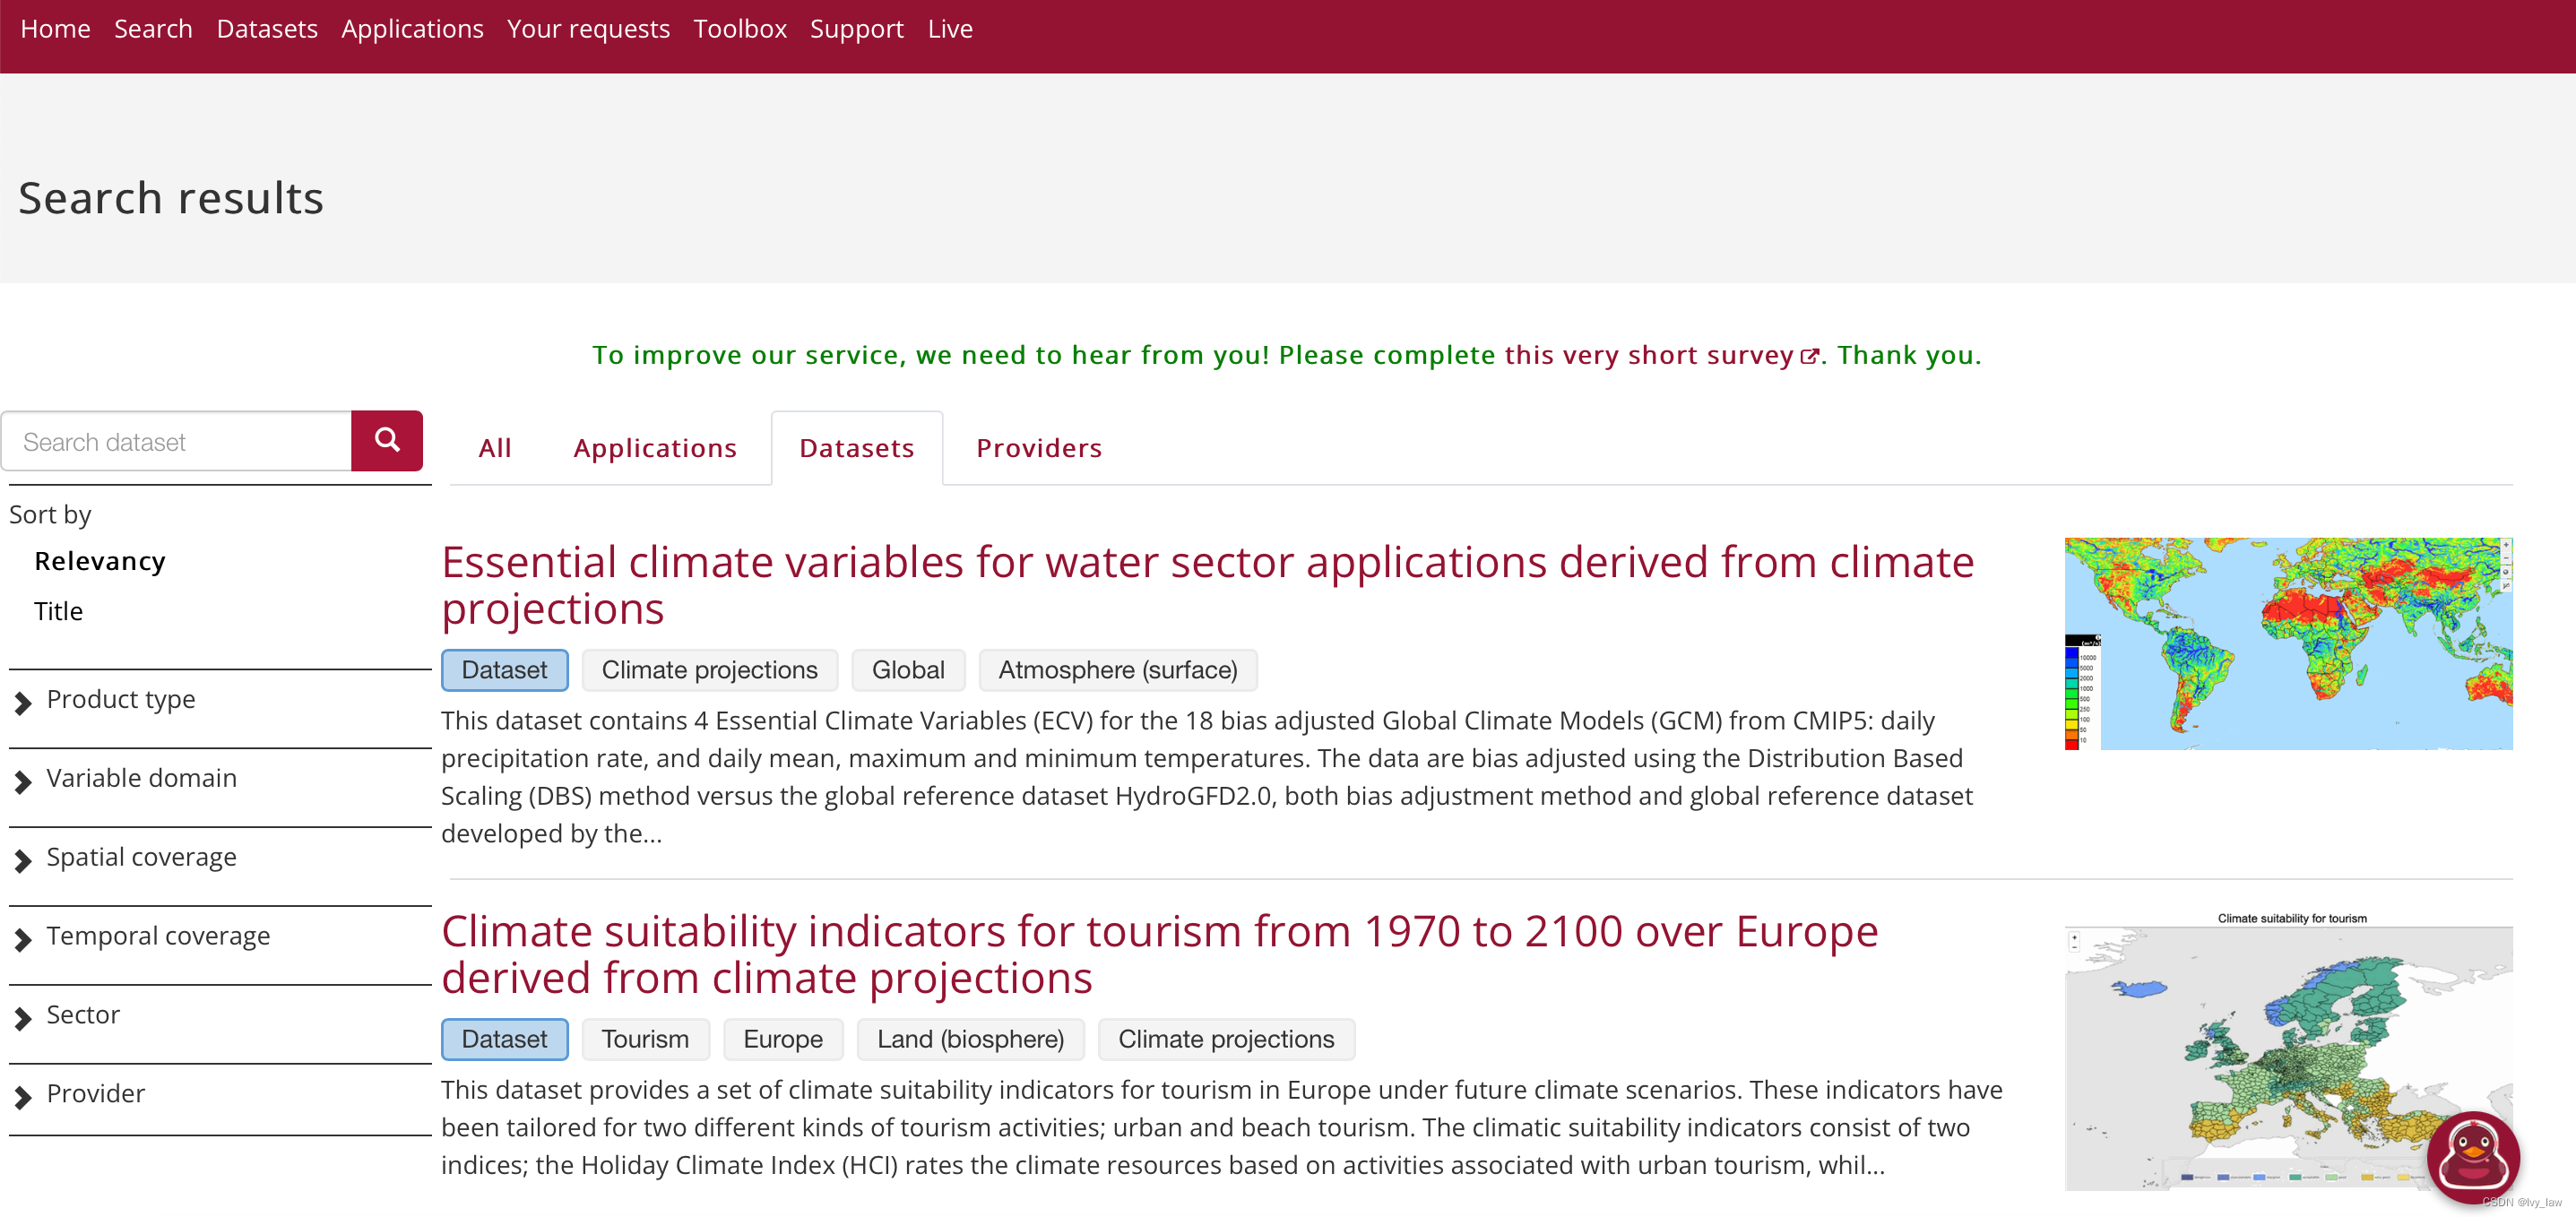The height and width of the screenshot is (1217, 2576).
Task: Expand the Spatial coverage filter
Action: point(141,858)
